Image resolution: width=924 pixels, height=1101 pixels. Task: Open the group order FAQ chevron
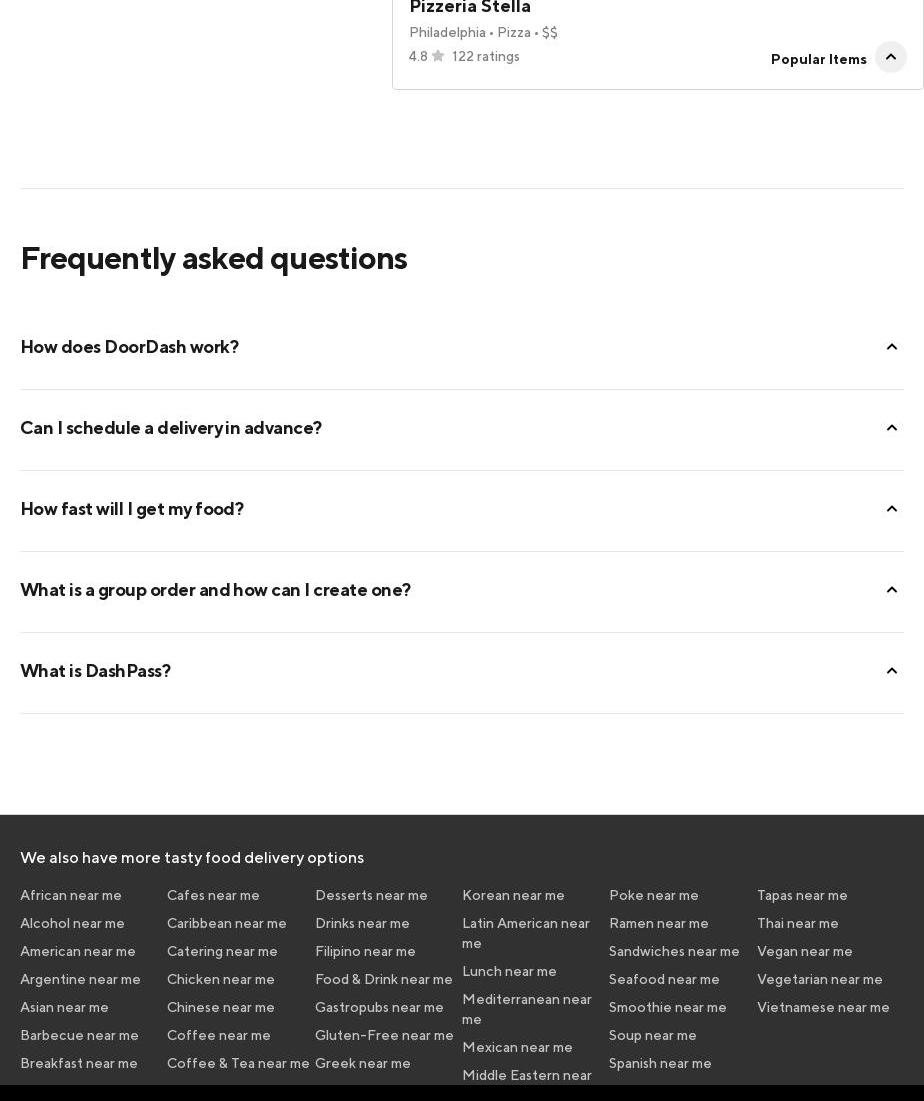(x=891, y=590)
